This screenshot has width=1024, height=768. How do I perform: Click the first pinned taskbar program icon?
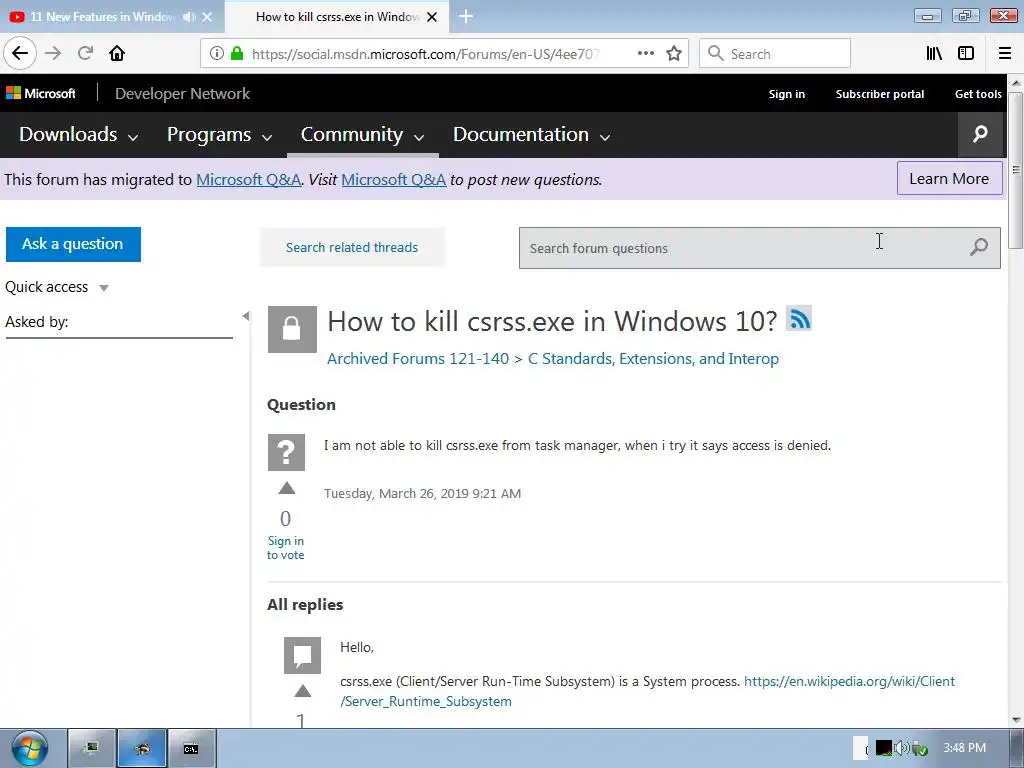tap(92, 748)
